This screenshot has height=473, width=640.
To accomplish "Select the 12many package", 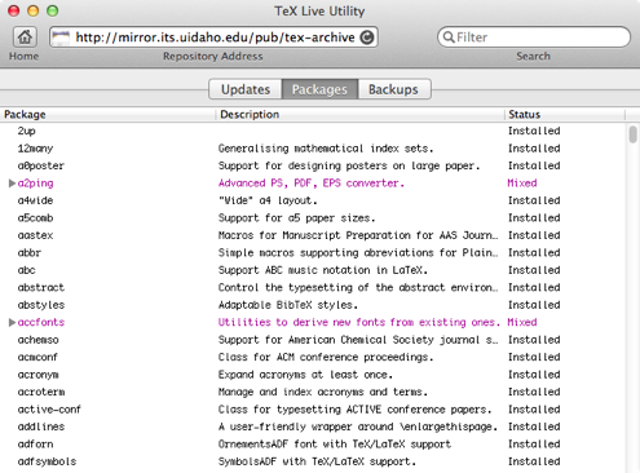I will click(35, 149).
